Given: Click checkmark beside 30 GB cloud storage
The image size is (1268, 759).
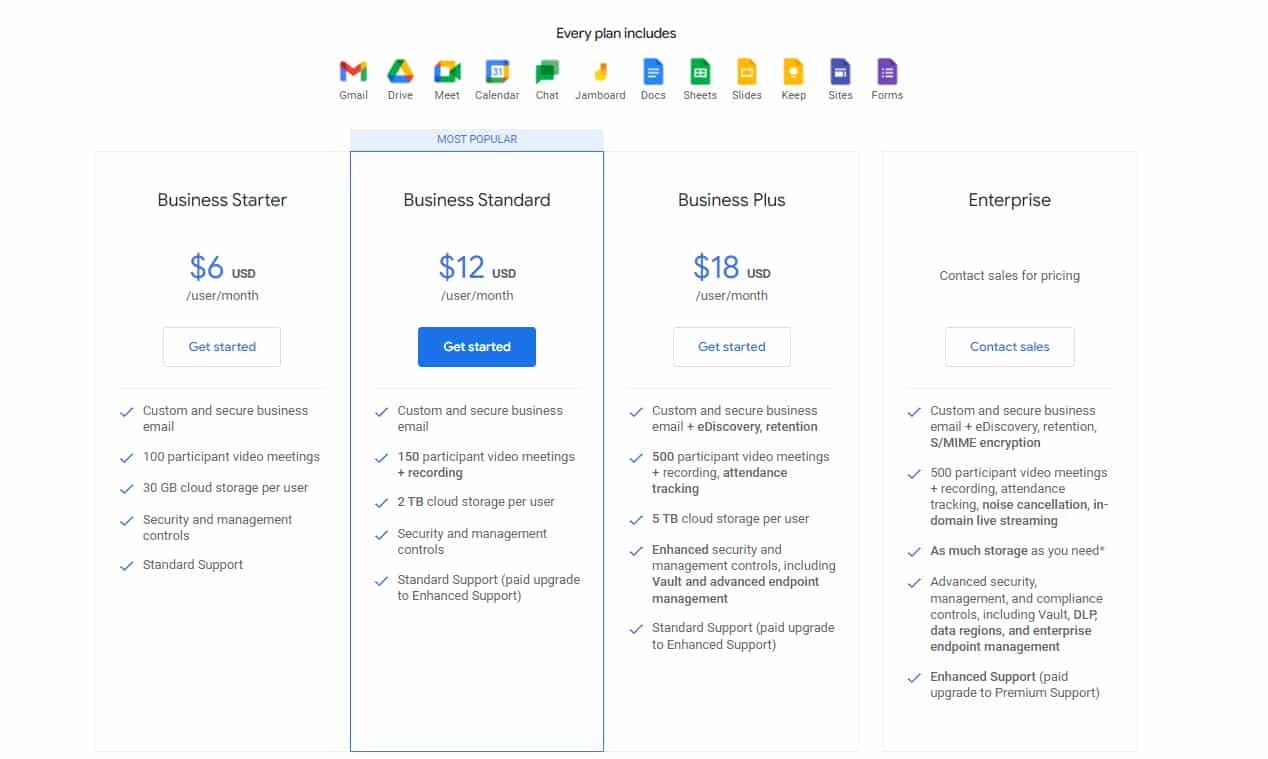Looking at the screenshot, I should click(x=127, y=489).
